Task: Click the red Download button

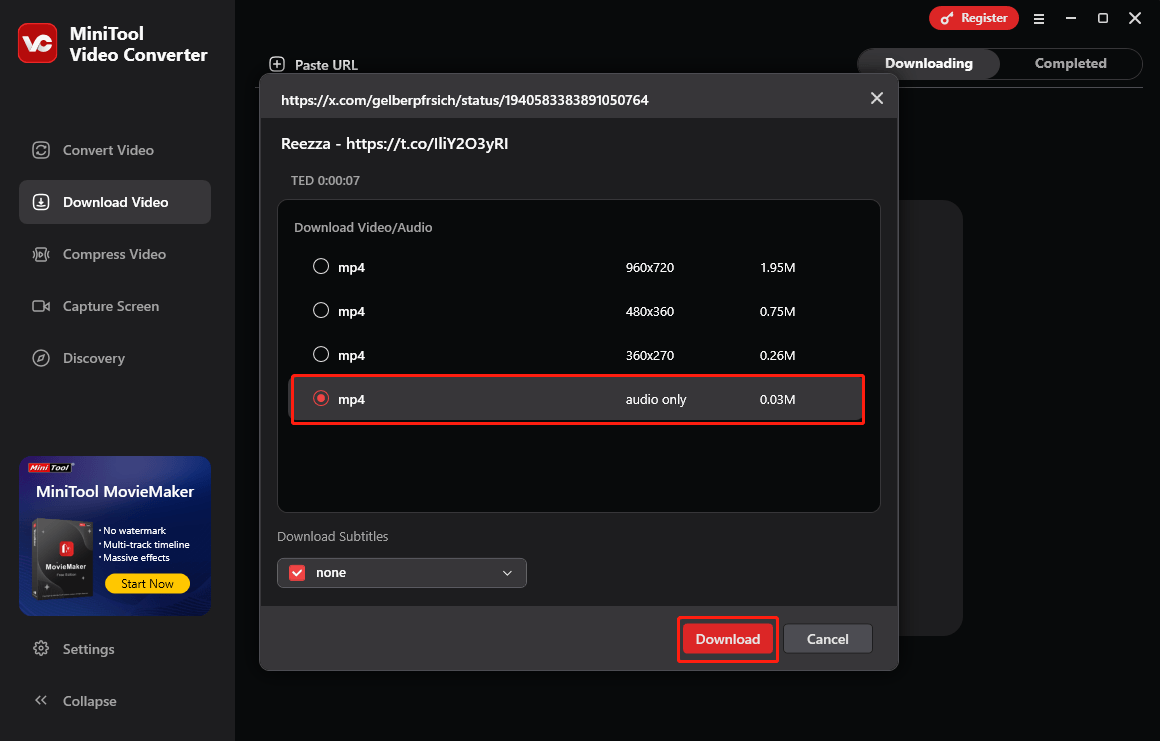Action: tap(727, 639)
